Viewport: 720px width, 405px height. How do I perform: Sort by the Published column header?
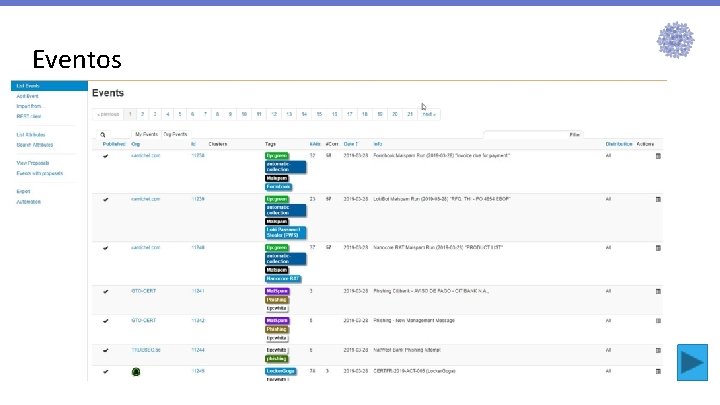[114, 144]
